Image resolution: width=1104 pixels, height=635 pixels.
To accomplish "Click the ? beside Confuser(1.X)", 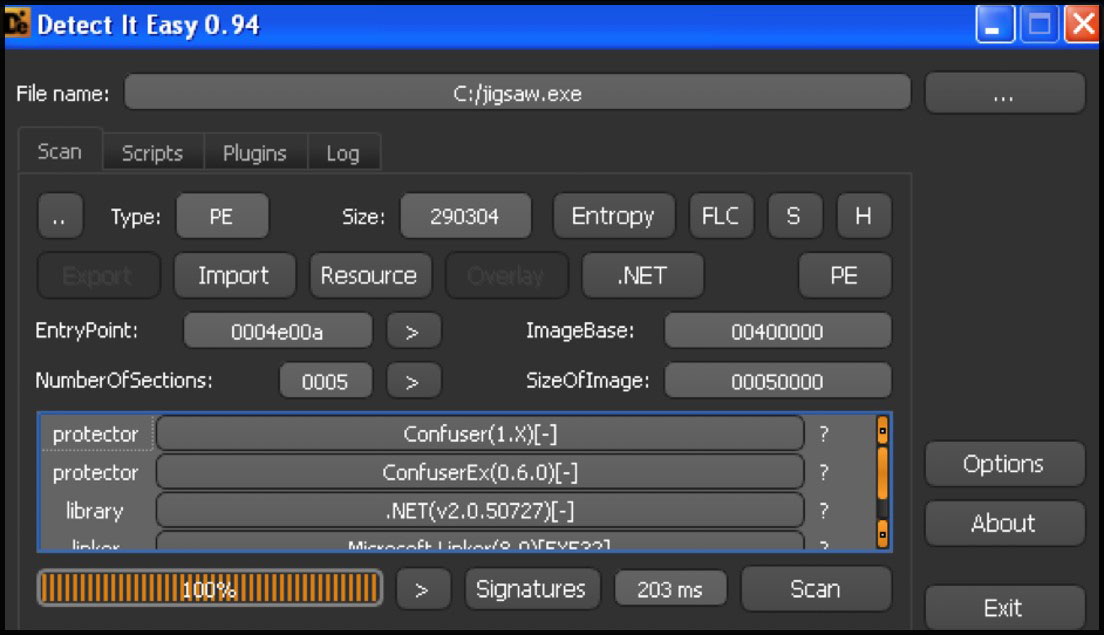I will point(824,434).
